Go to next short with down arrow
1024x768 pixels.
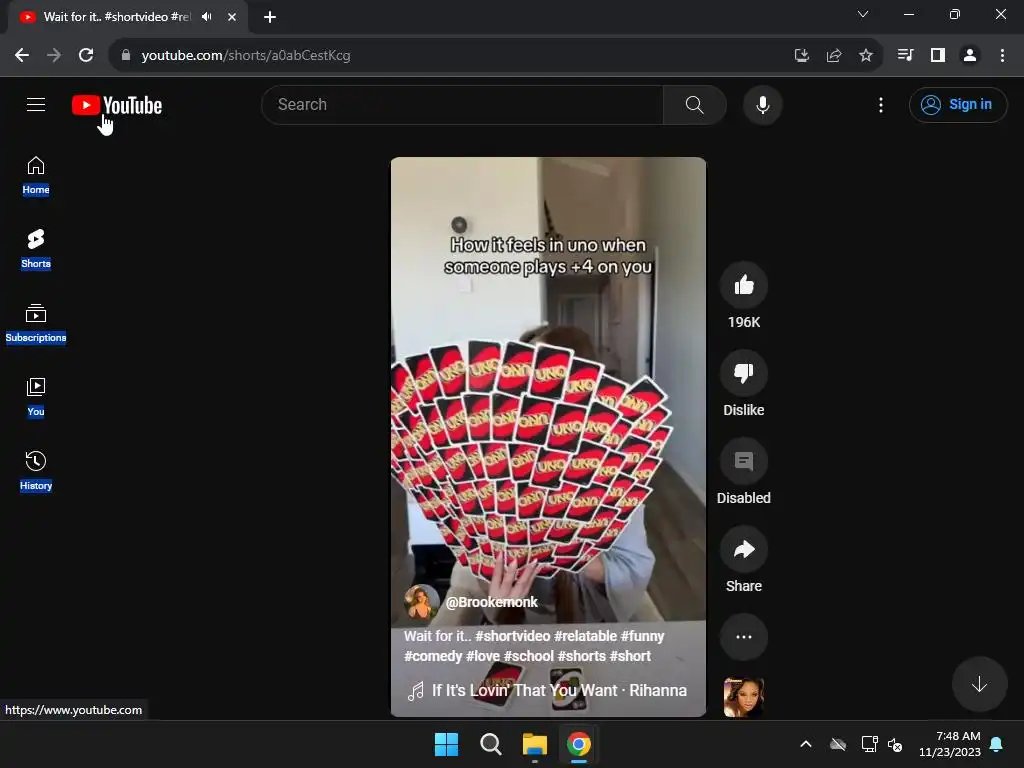(979, 684)
